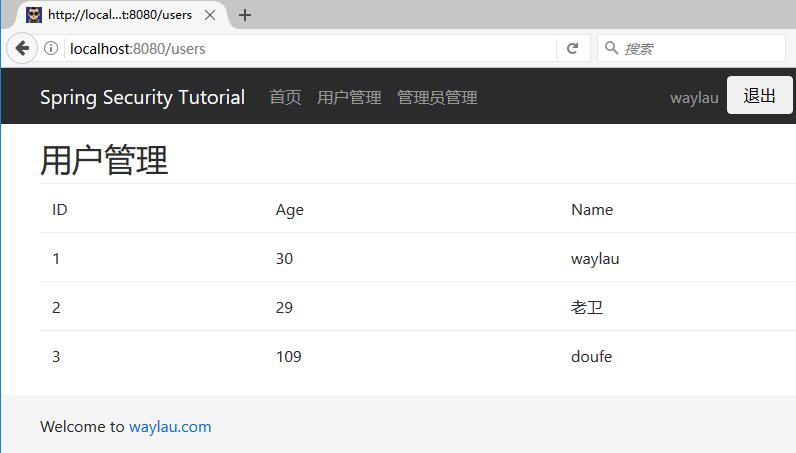Select the localhost:8080/users browser tab
Image resolution: width=796 pixels, height=453 pixels.
[x=118, y=15]
